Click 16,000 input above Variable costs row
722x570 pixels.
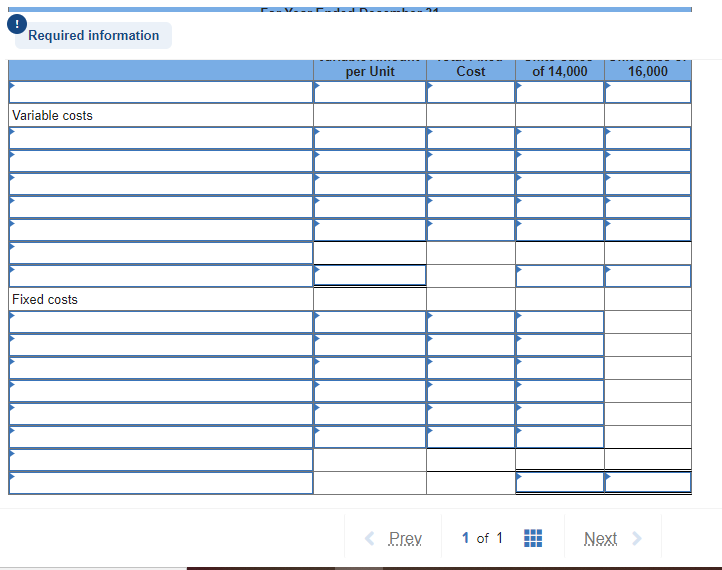click(648, 92)
